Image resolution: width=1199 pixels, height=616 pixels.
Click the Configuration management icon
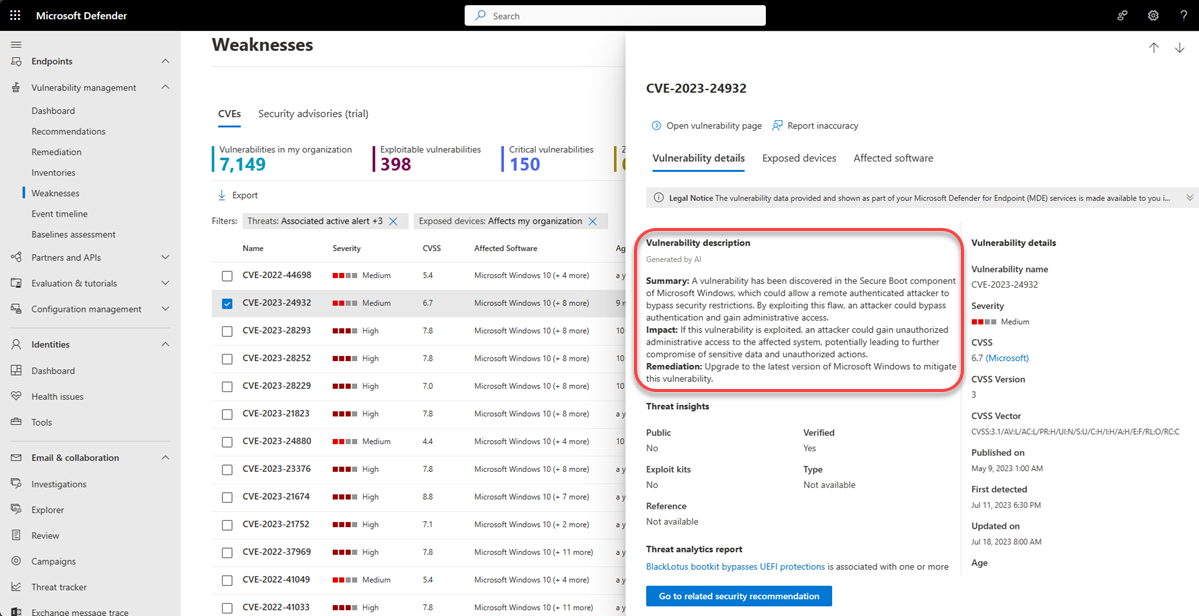pos(16,309)
